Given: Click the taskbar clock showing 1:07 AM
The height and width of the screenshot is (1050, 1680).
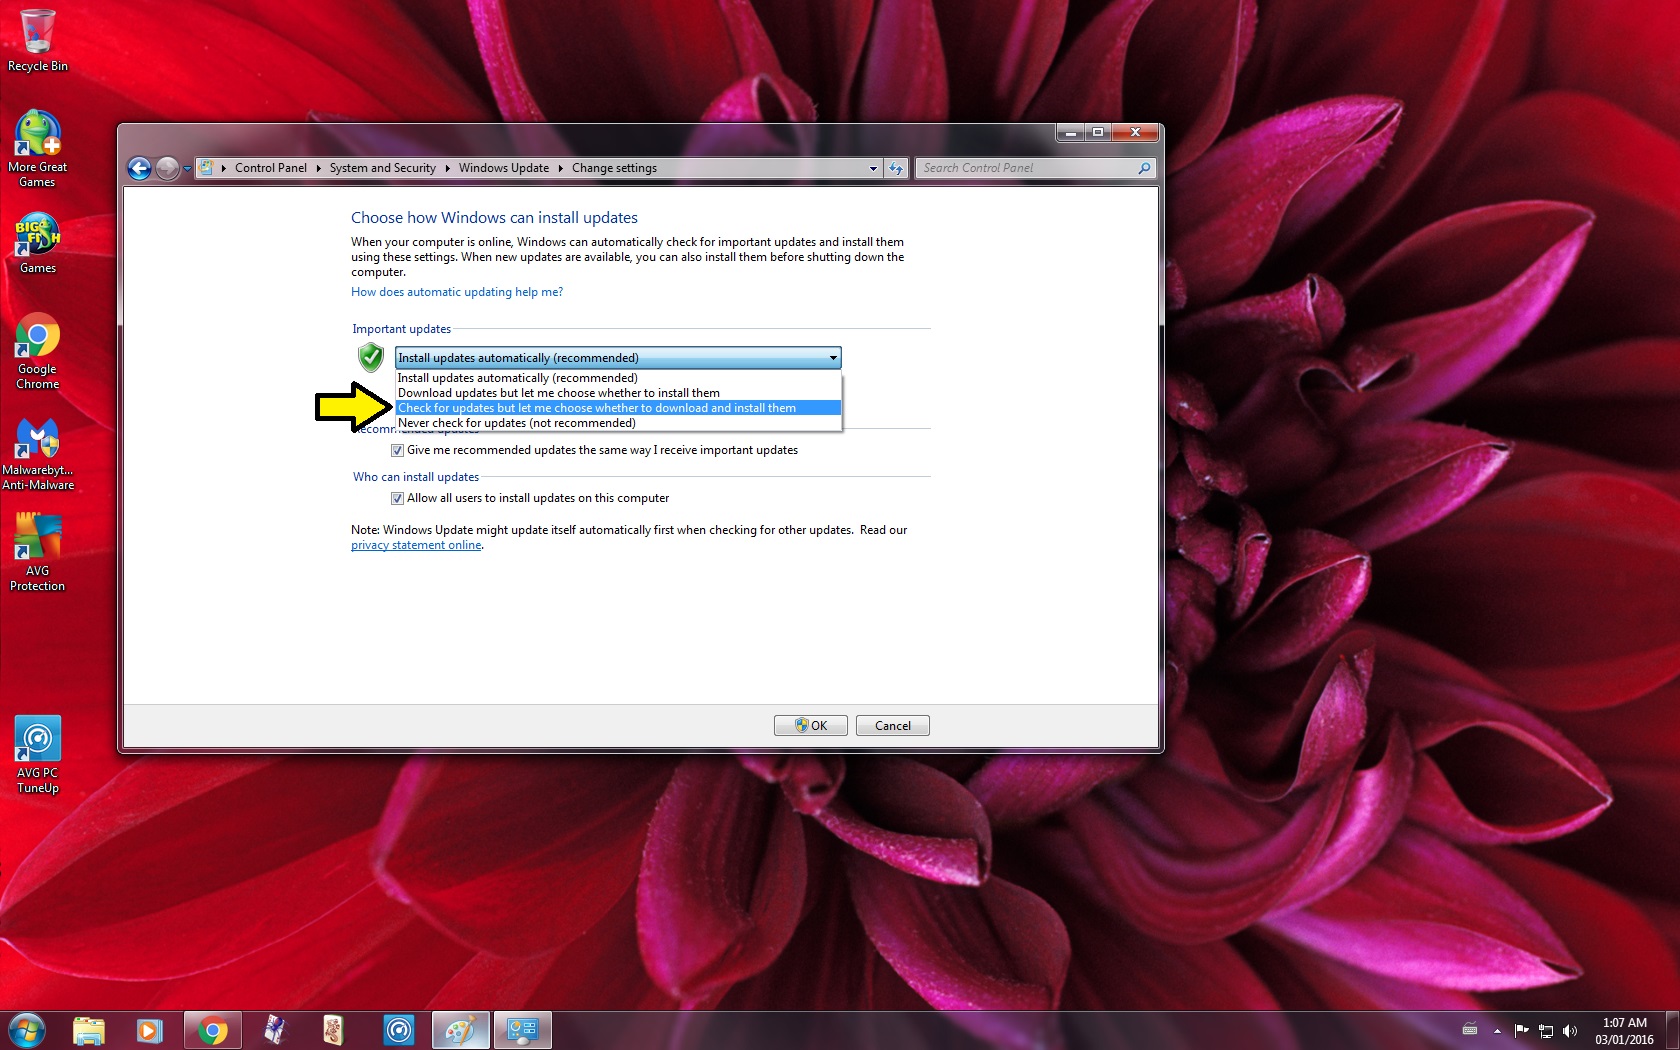Looking at the screenshot, I should [1624, 1031].
